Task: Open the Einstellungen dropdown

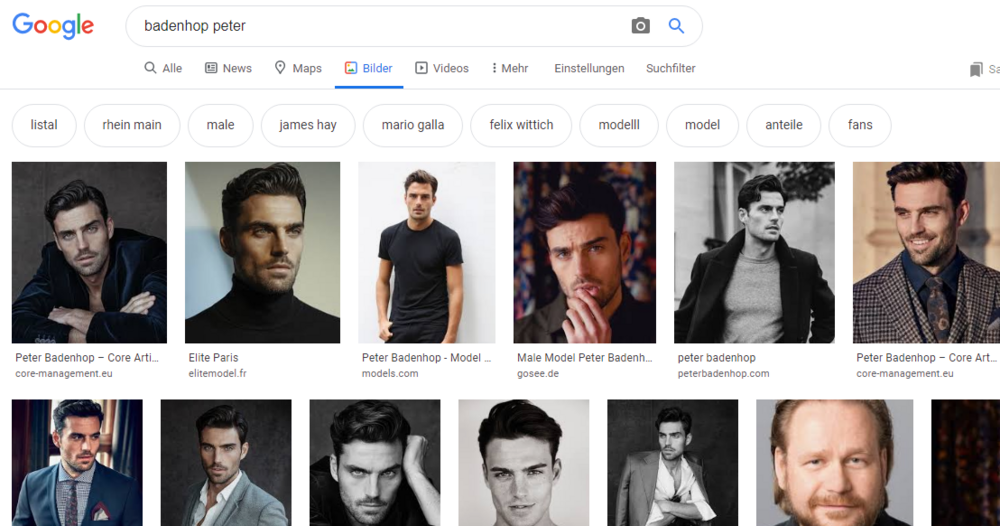Action: pyautogui.click(x=589, y=68)
